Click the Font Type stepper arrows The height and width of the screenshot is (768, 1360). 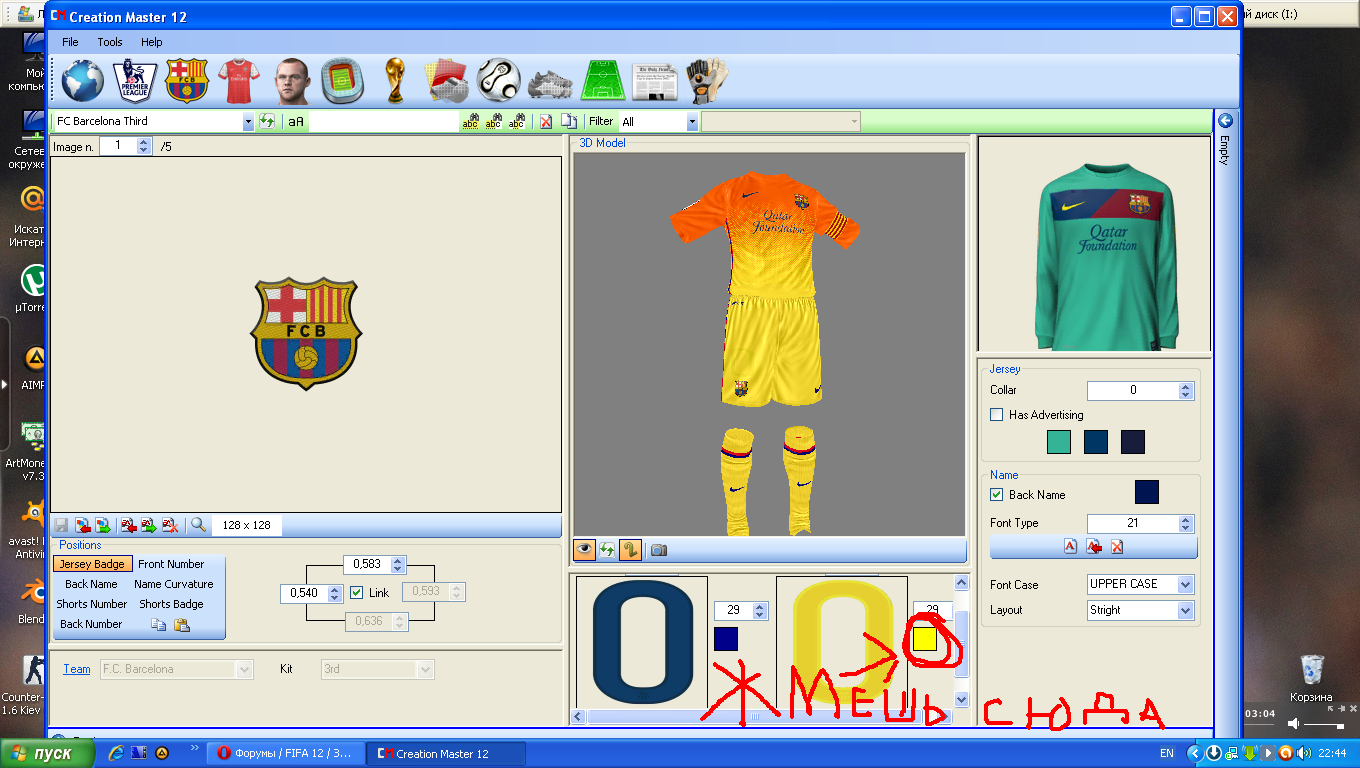1186,523
